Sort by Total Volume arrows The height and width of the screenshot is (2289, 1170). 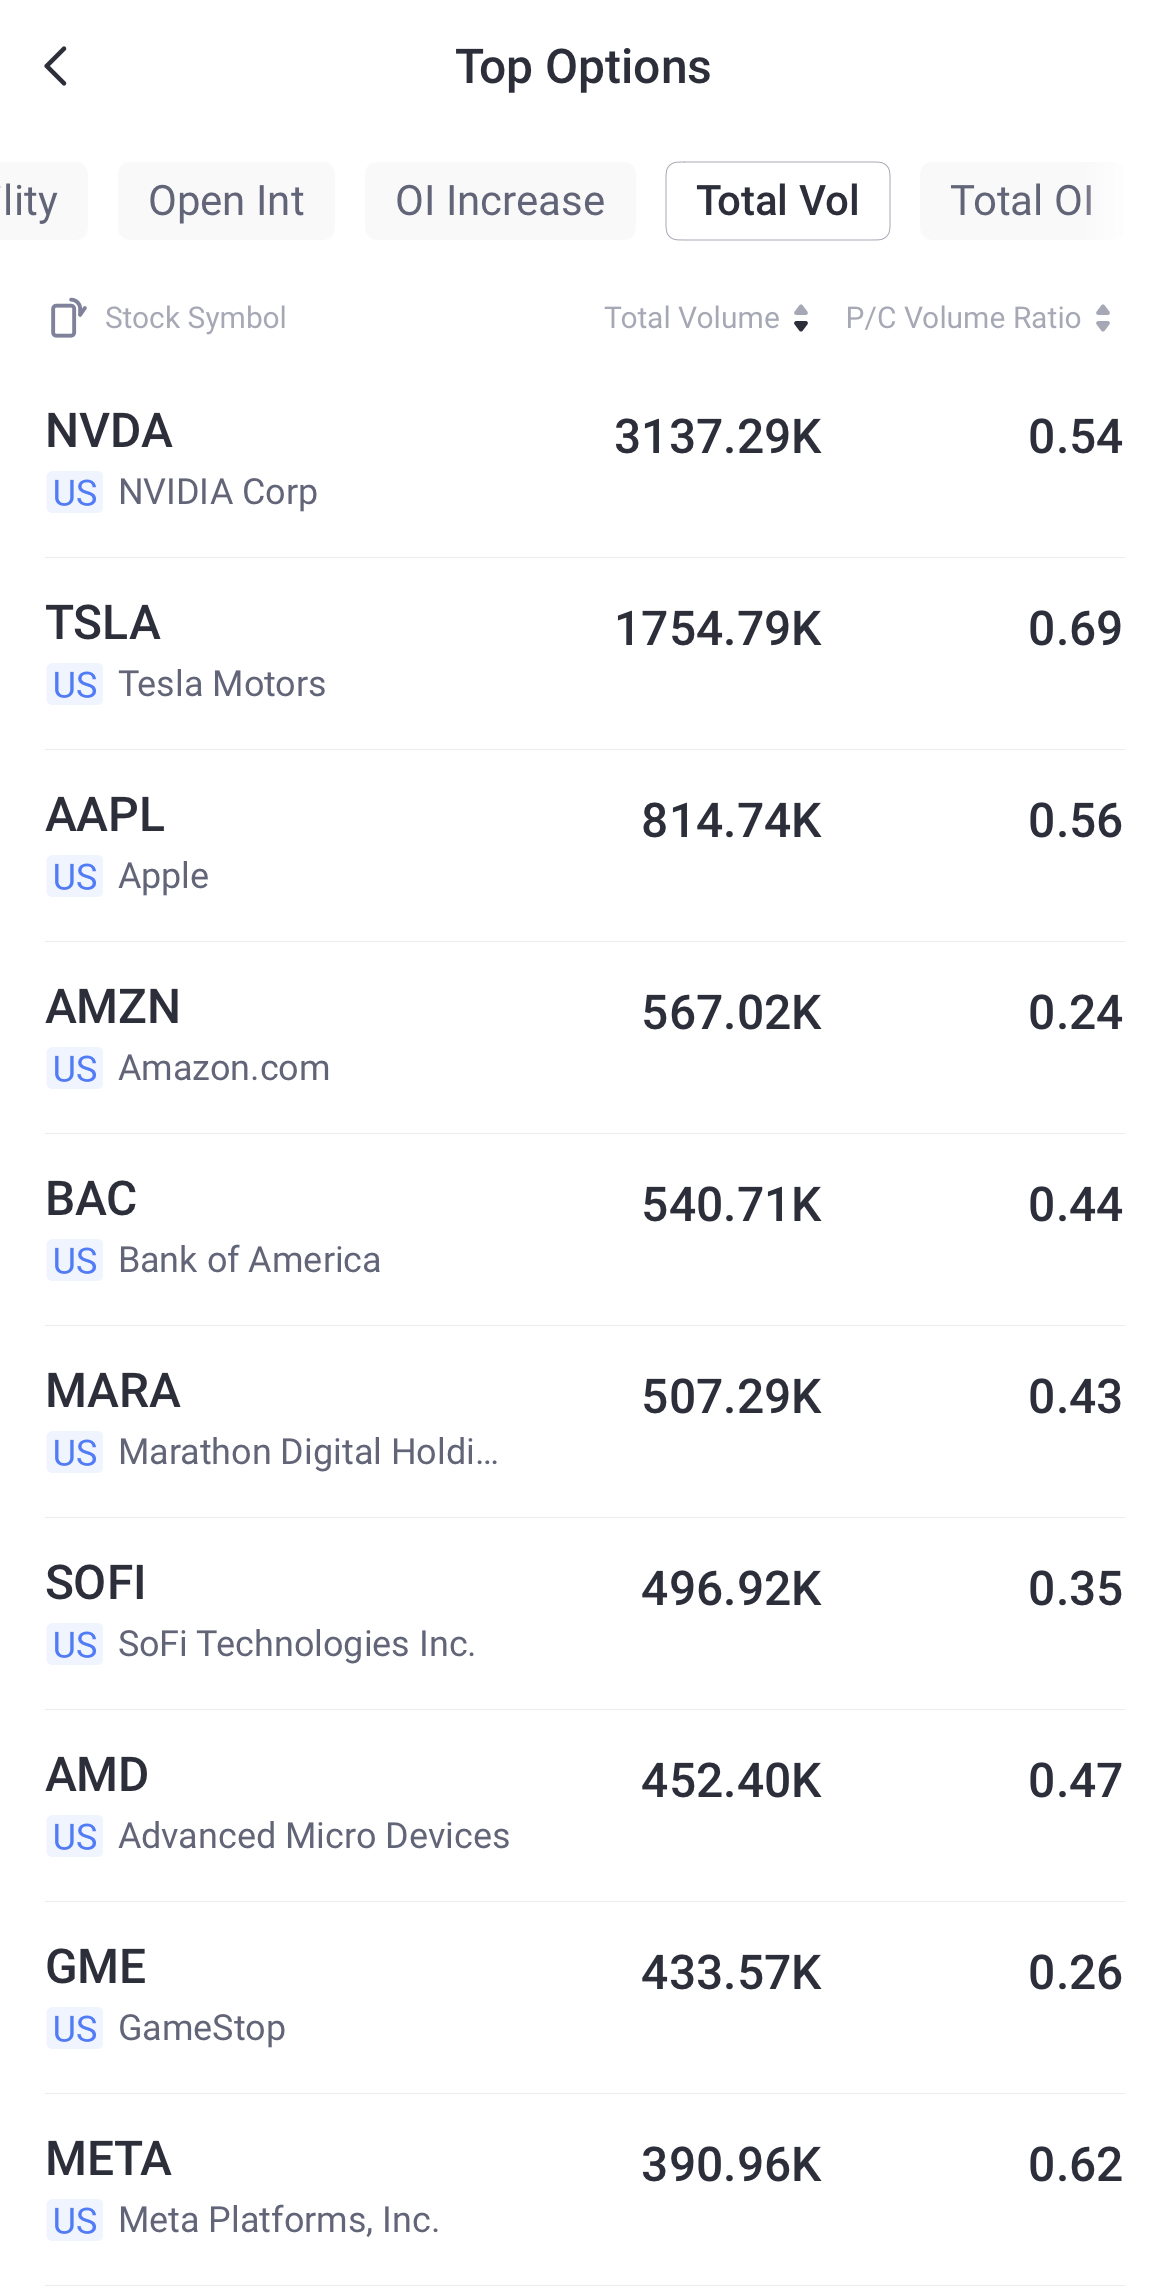tap(800, 318)
